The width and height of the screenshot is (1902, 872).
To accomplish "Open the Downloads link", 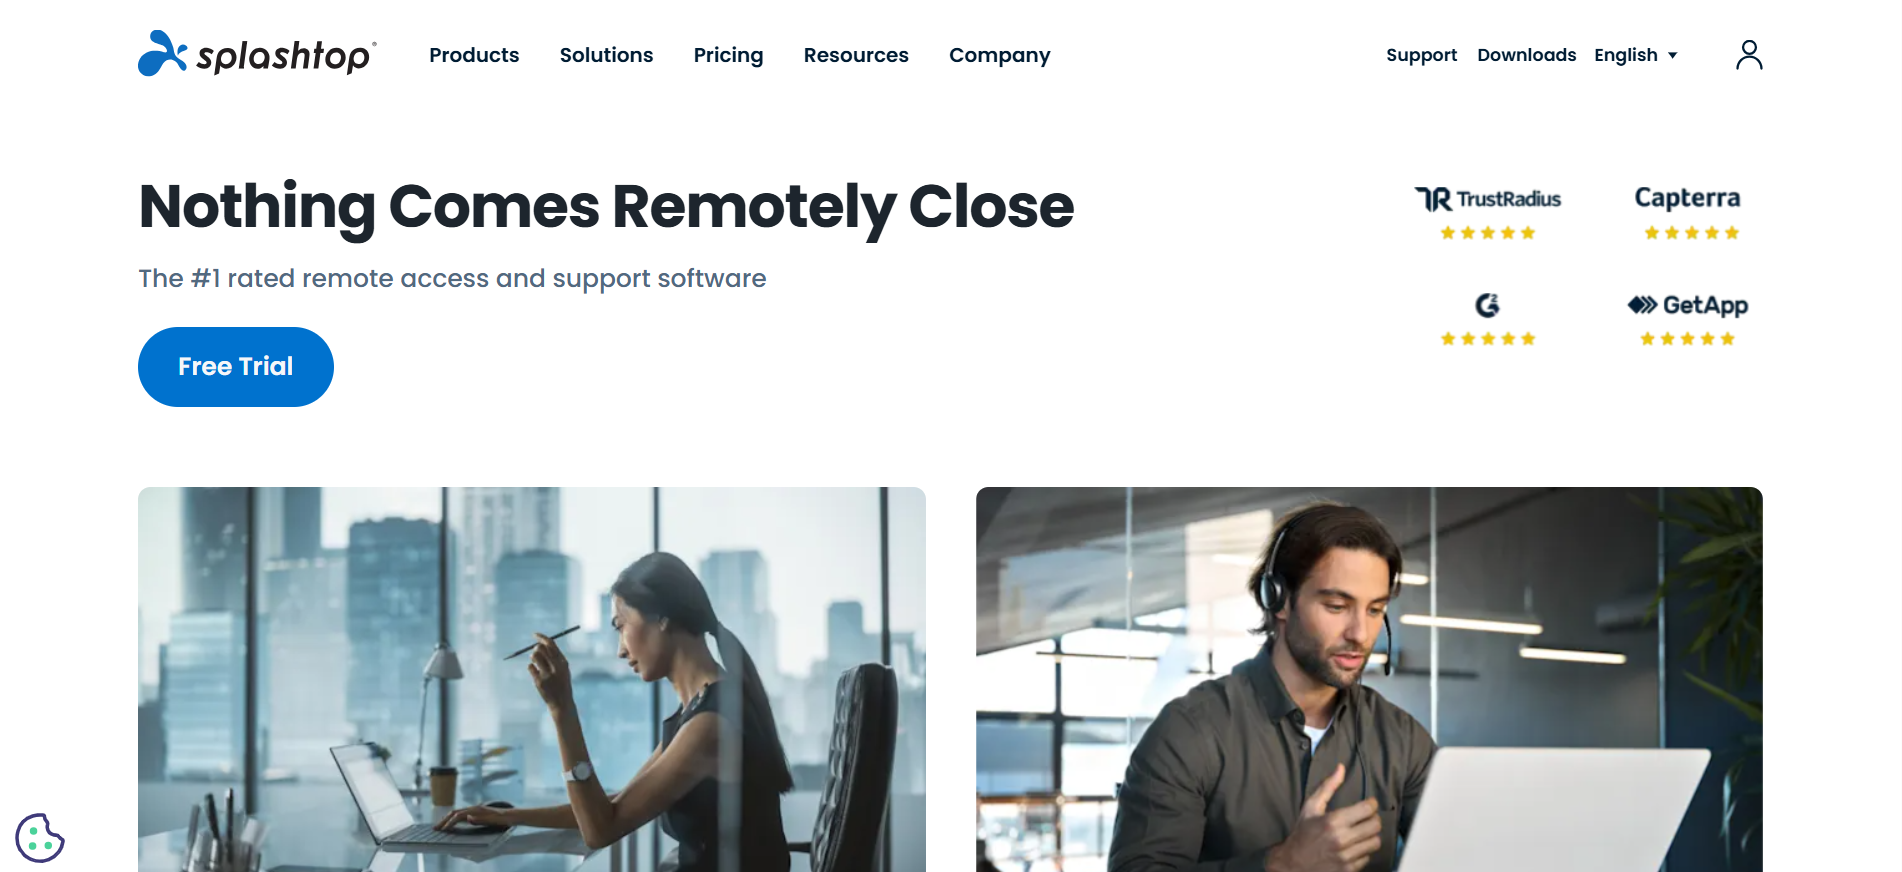I will click(1526, 55).
